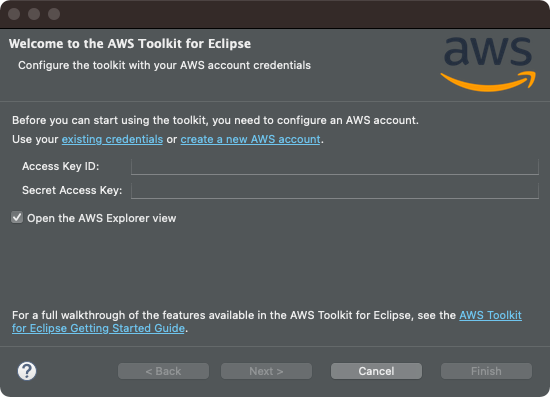Click the Finish button

click(486, 371)
